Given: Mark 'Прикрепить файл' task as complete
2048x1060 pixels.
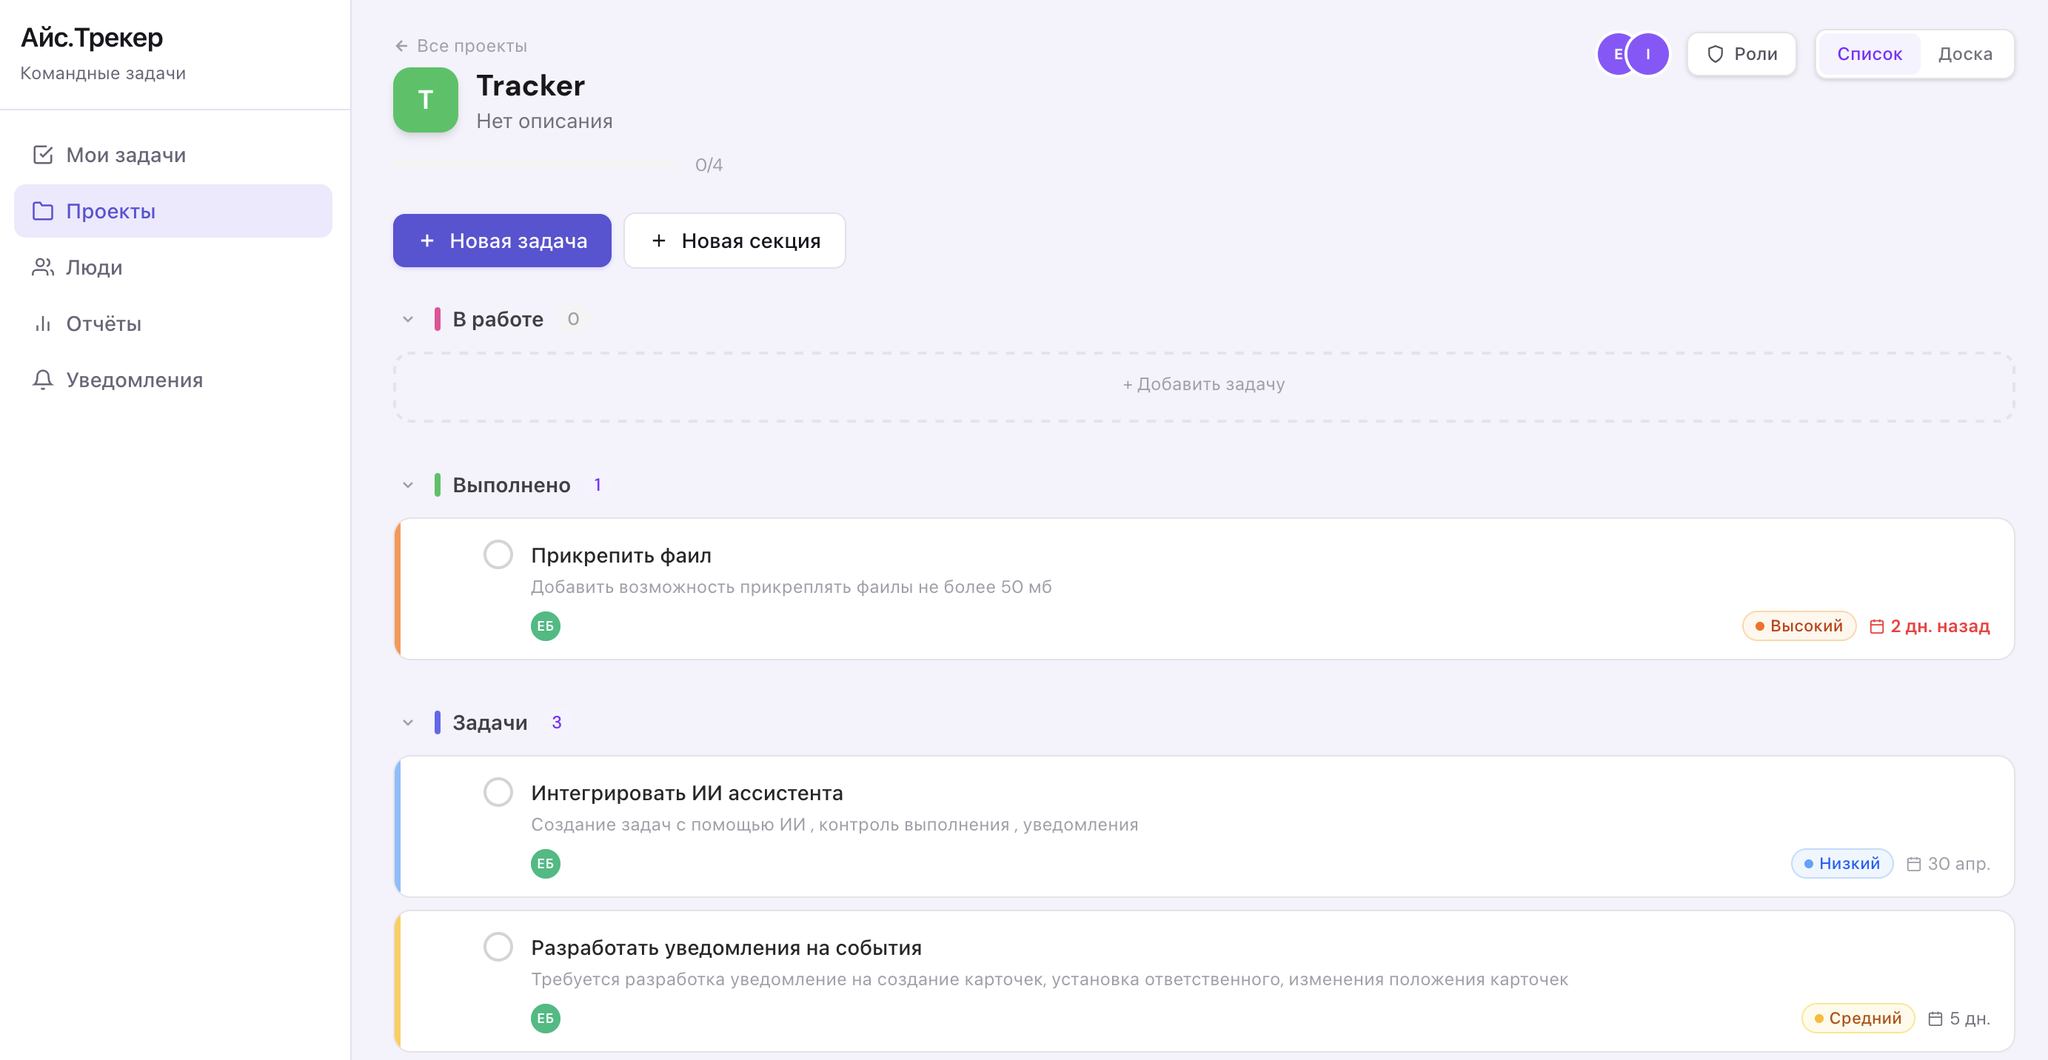Looking at the screenshot, I should (498, 555).
